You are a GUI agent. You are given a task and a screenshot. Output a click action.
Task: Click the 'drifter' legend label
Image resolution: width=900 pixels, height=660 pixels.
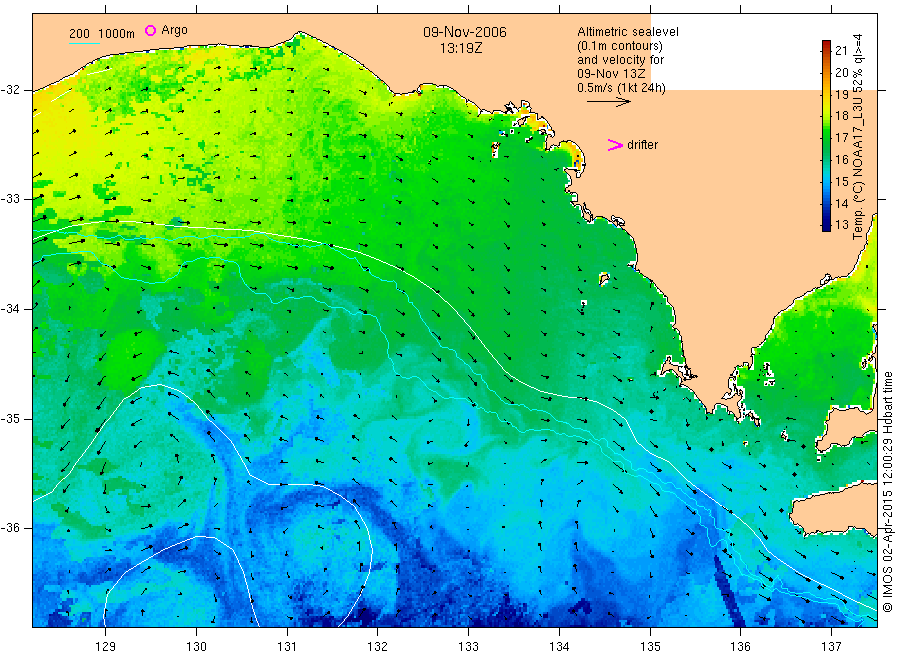point(642,145)
